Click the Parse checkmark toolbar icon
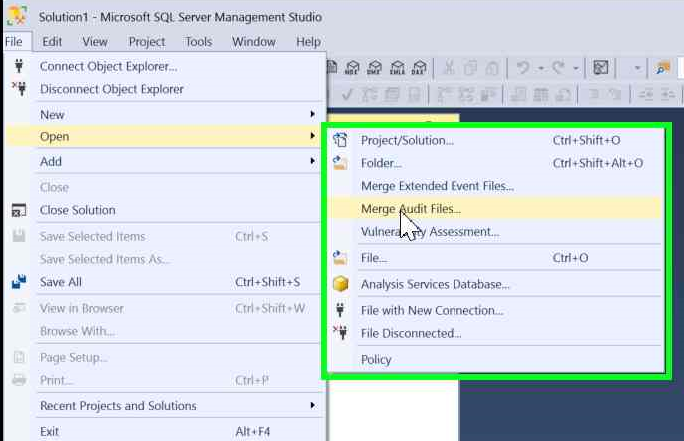The image size is (684, 441). 347,94
